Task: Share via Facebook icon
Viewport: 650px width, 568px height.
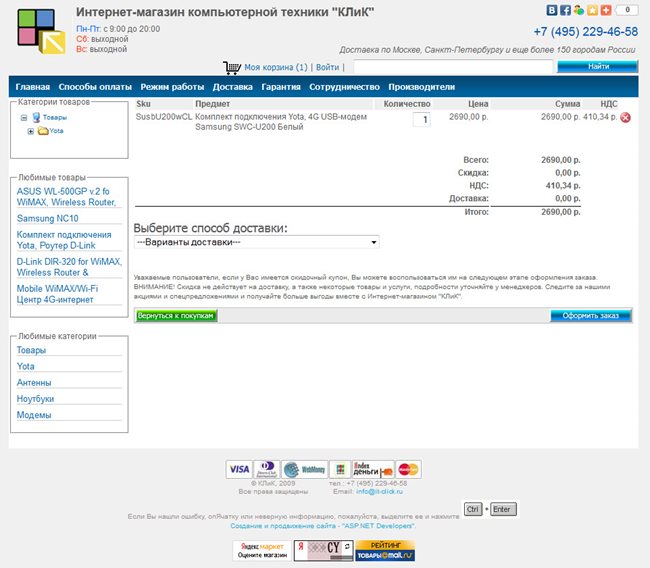Action: coord(565,10)
